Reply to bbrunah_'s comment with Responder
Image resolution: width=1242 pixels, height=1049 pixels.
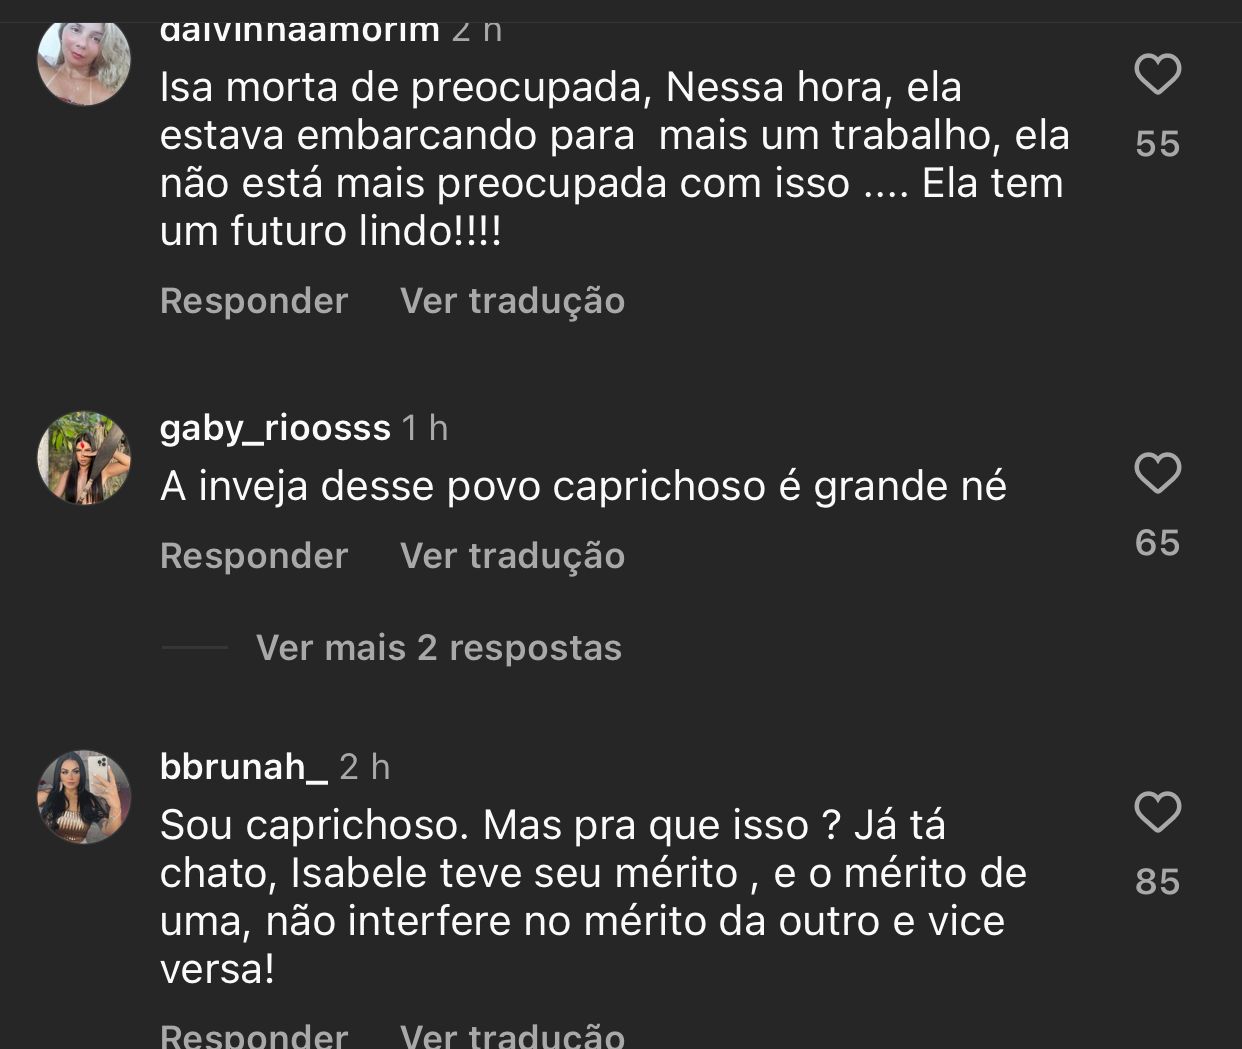coord(253,1035)
